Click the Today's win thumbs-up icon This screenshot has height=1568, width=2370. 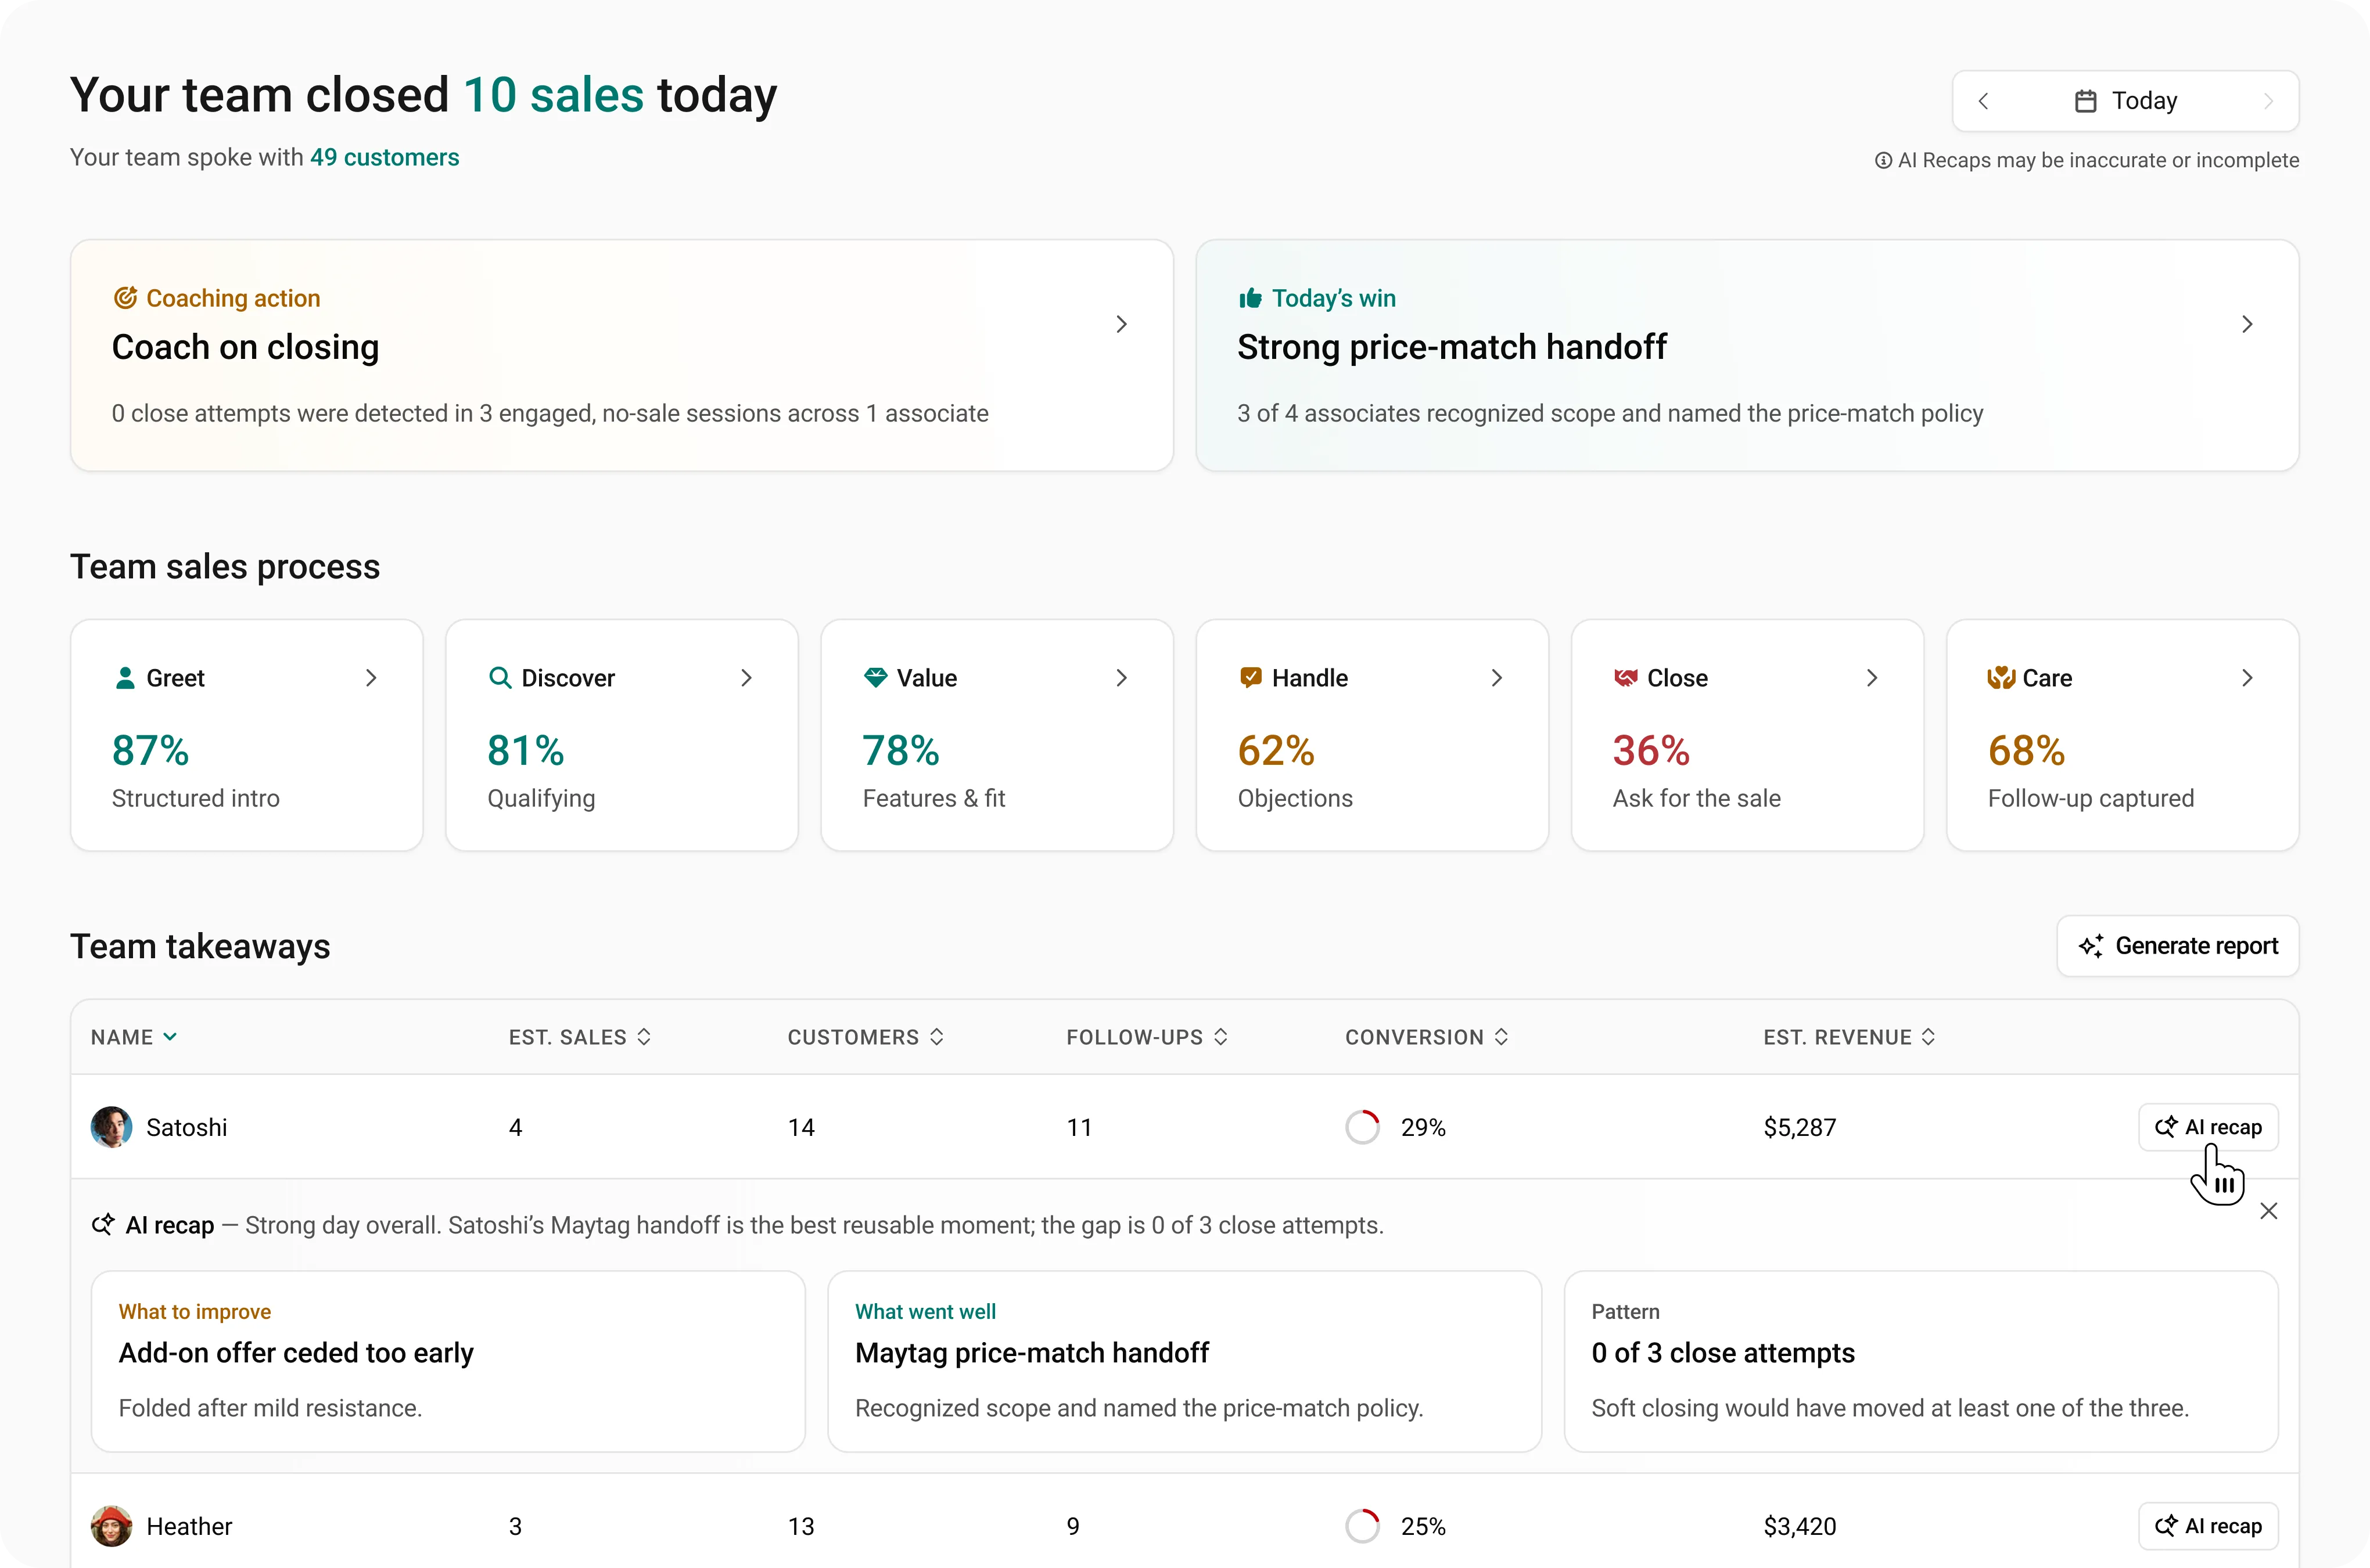point(1250,298)
